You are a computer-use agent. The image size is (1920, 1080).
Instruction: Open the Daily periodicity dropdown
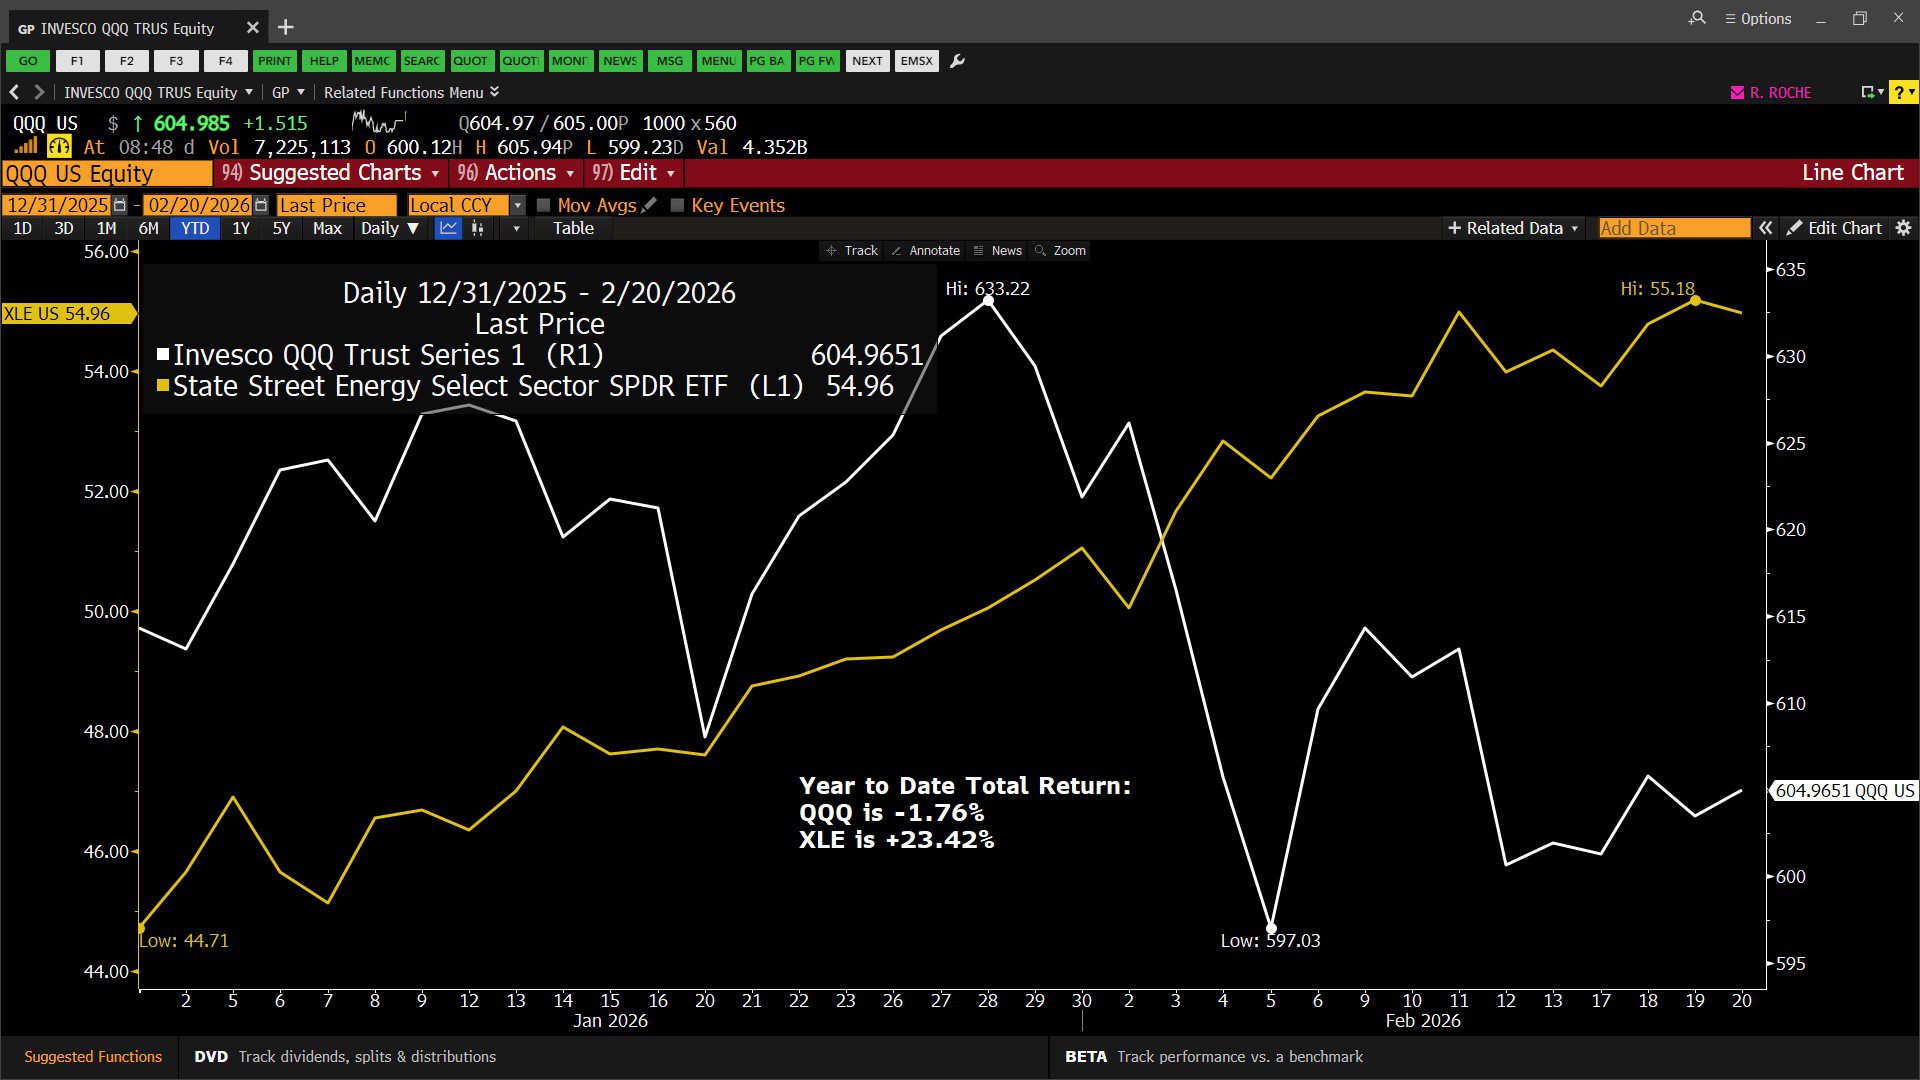[389, 228]
